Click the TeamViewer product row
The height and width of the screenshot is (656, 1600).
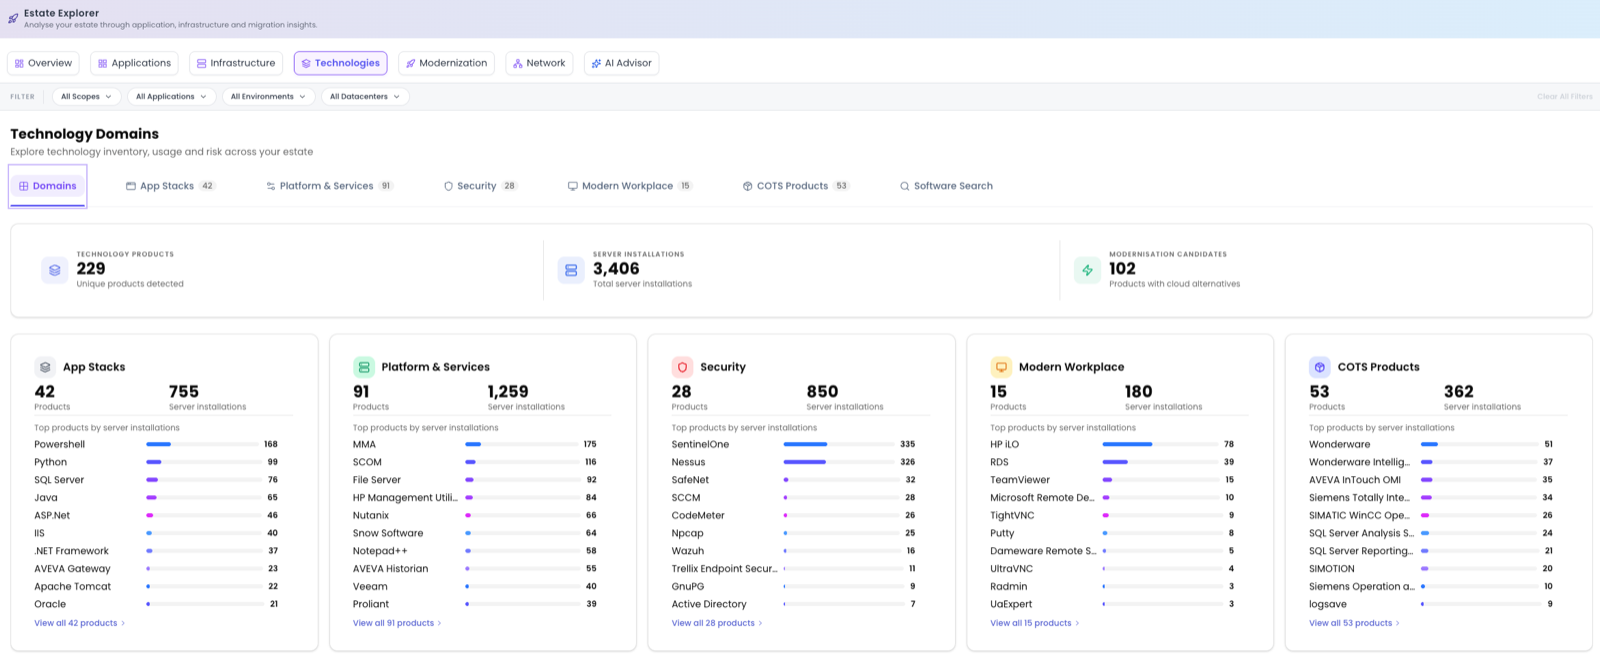tap(1113, 480)
